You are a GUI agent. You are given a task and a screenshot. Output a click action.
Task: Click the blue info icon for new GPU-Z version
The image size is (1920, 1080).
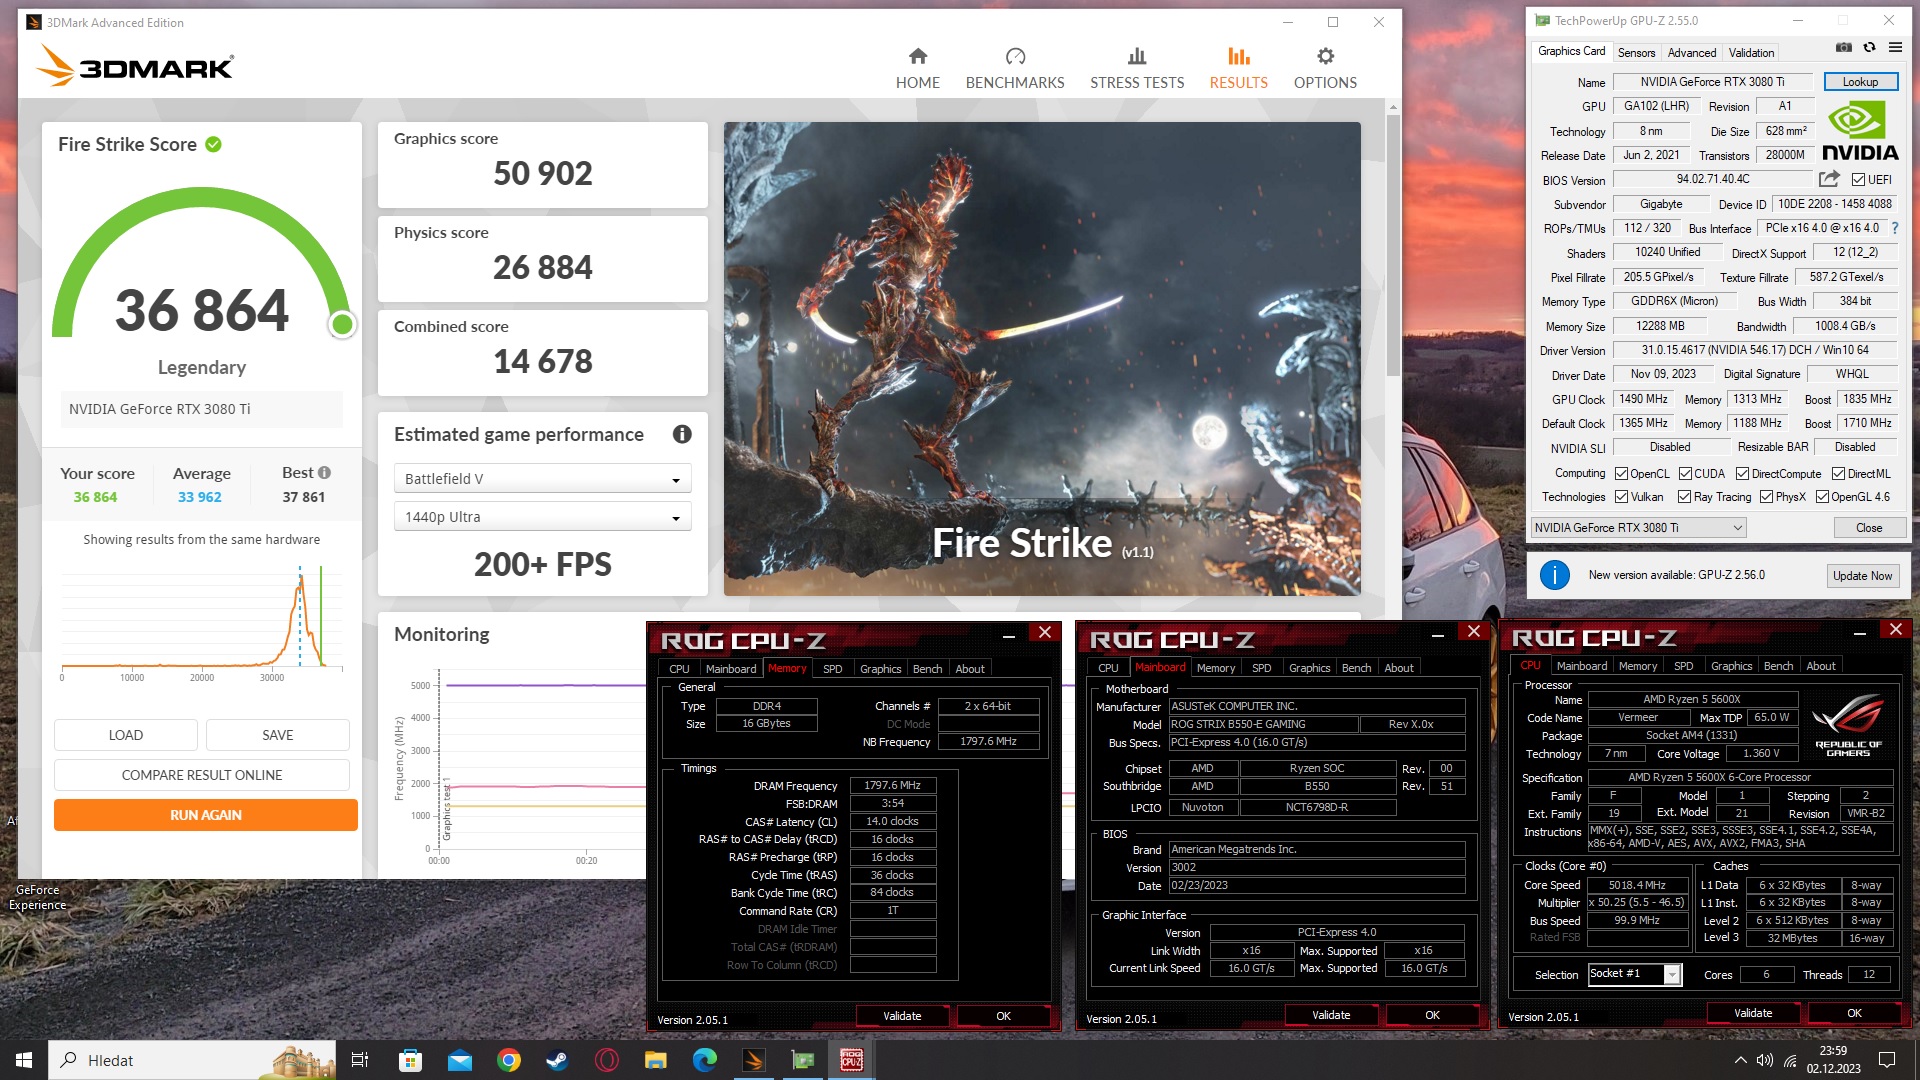pyautogui.click(x=1554, y=575)
